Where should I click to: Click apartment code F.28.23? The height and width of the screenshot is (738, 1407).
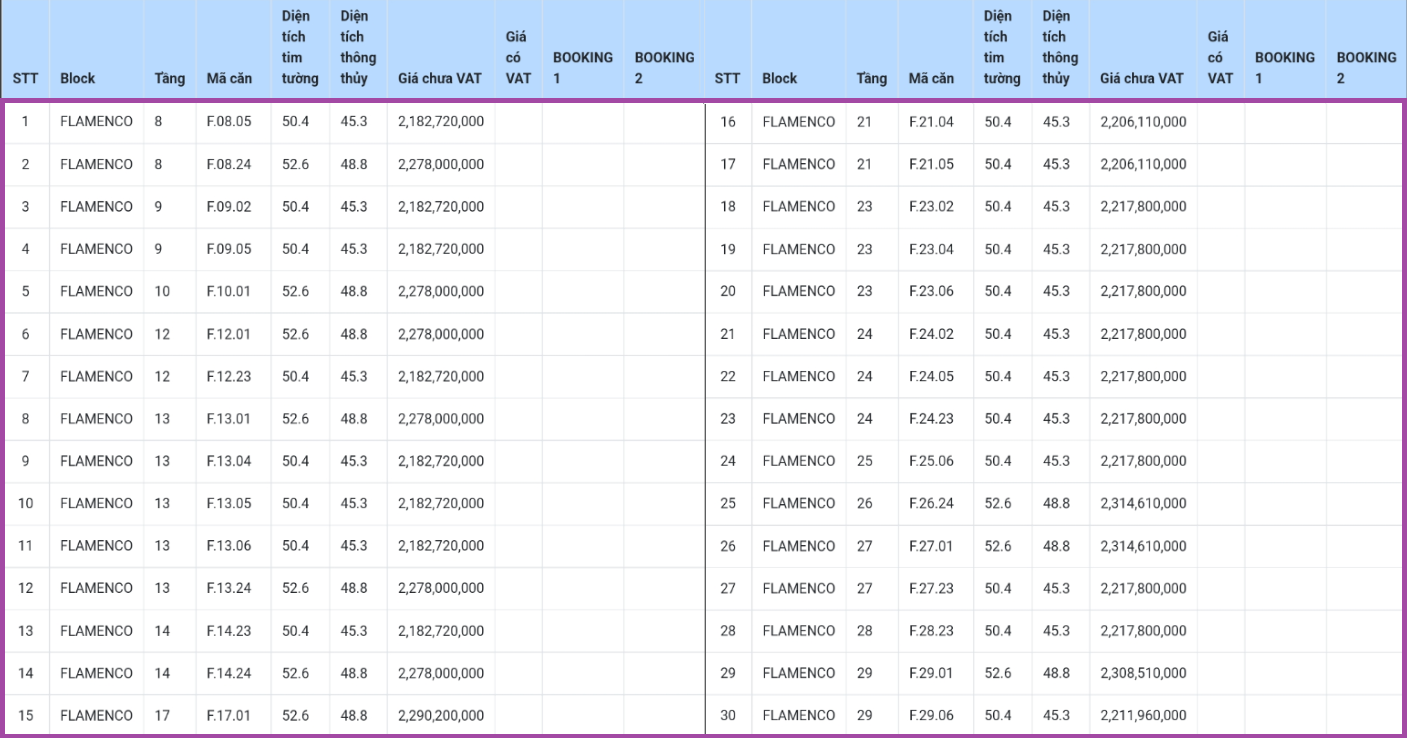[931, 631]
